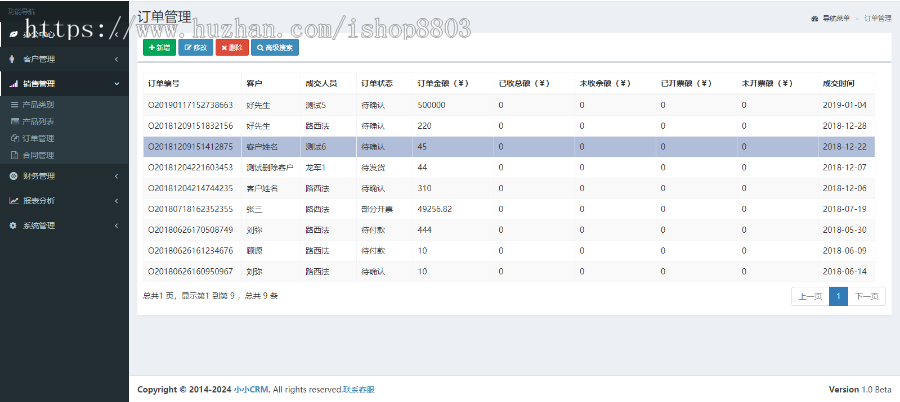Select order O20190117152738663

click(191, 105)
